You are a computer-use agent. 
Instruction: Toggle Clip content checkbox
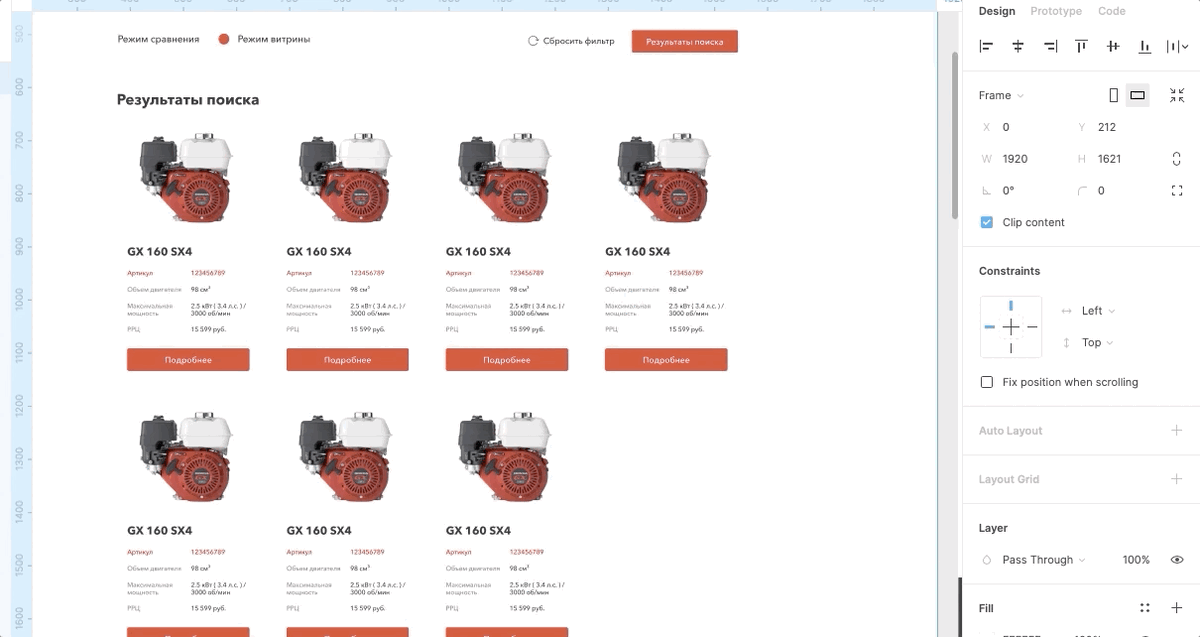point(987,223)
